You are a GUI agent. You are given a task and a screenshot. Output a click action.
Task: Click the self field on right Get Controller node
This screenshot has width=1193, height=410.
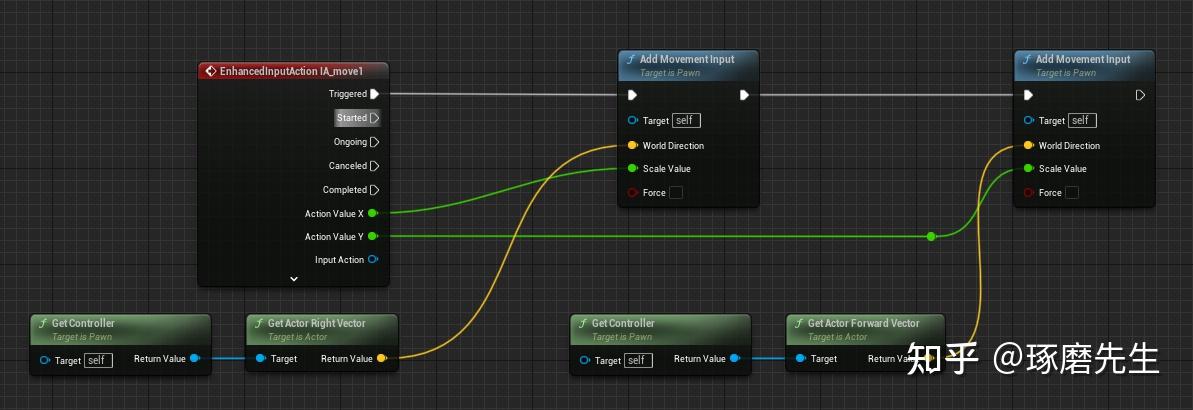tap(638, 361)
